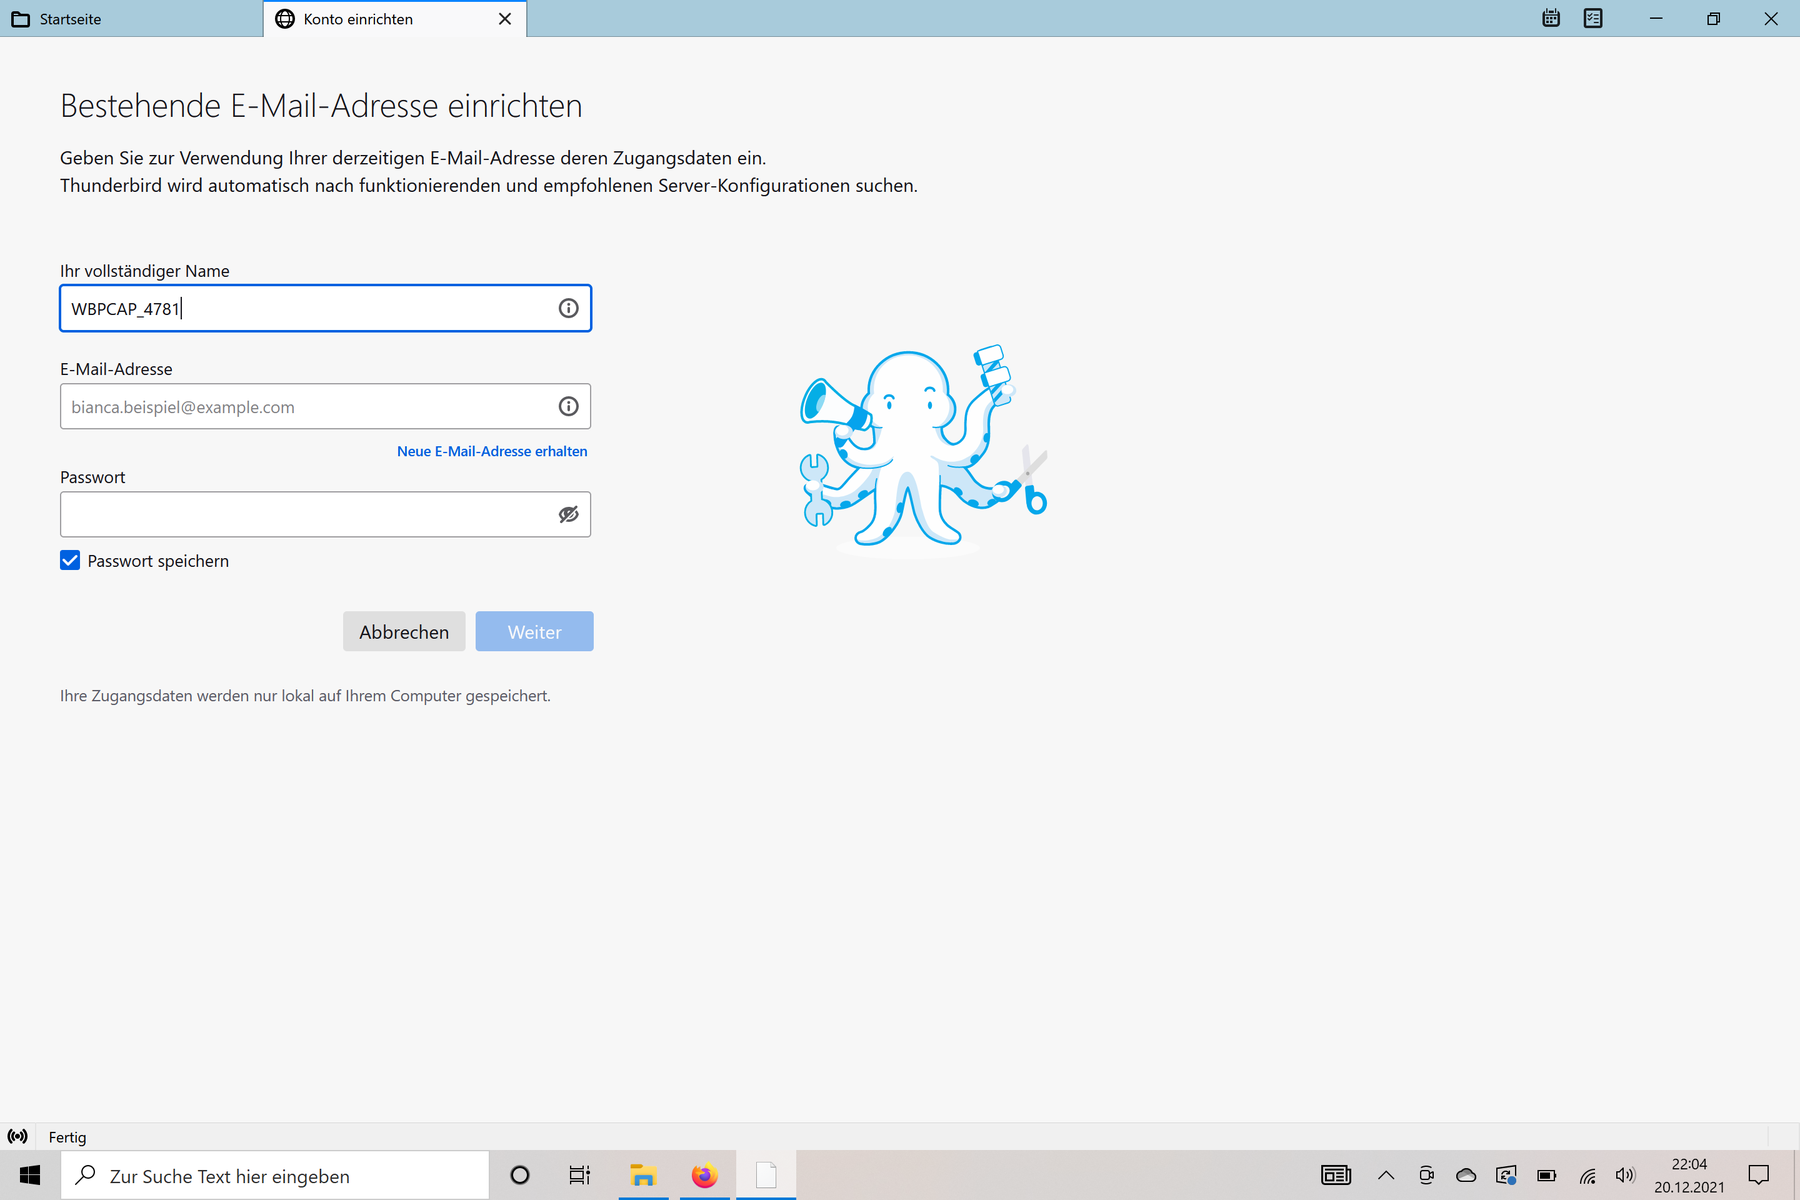Click the Weiter button
This screenshot has height=1200, width=1800.
point(535,631)
